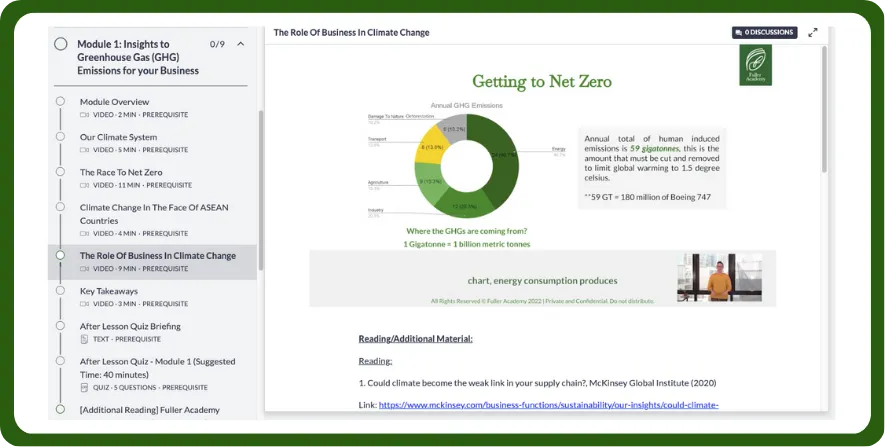Collapse Module 1 with the chevron

coord(241,44)
